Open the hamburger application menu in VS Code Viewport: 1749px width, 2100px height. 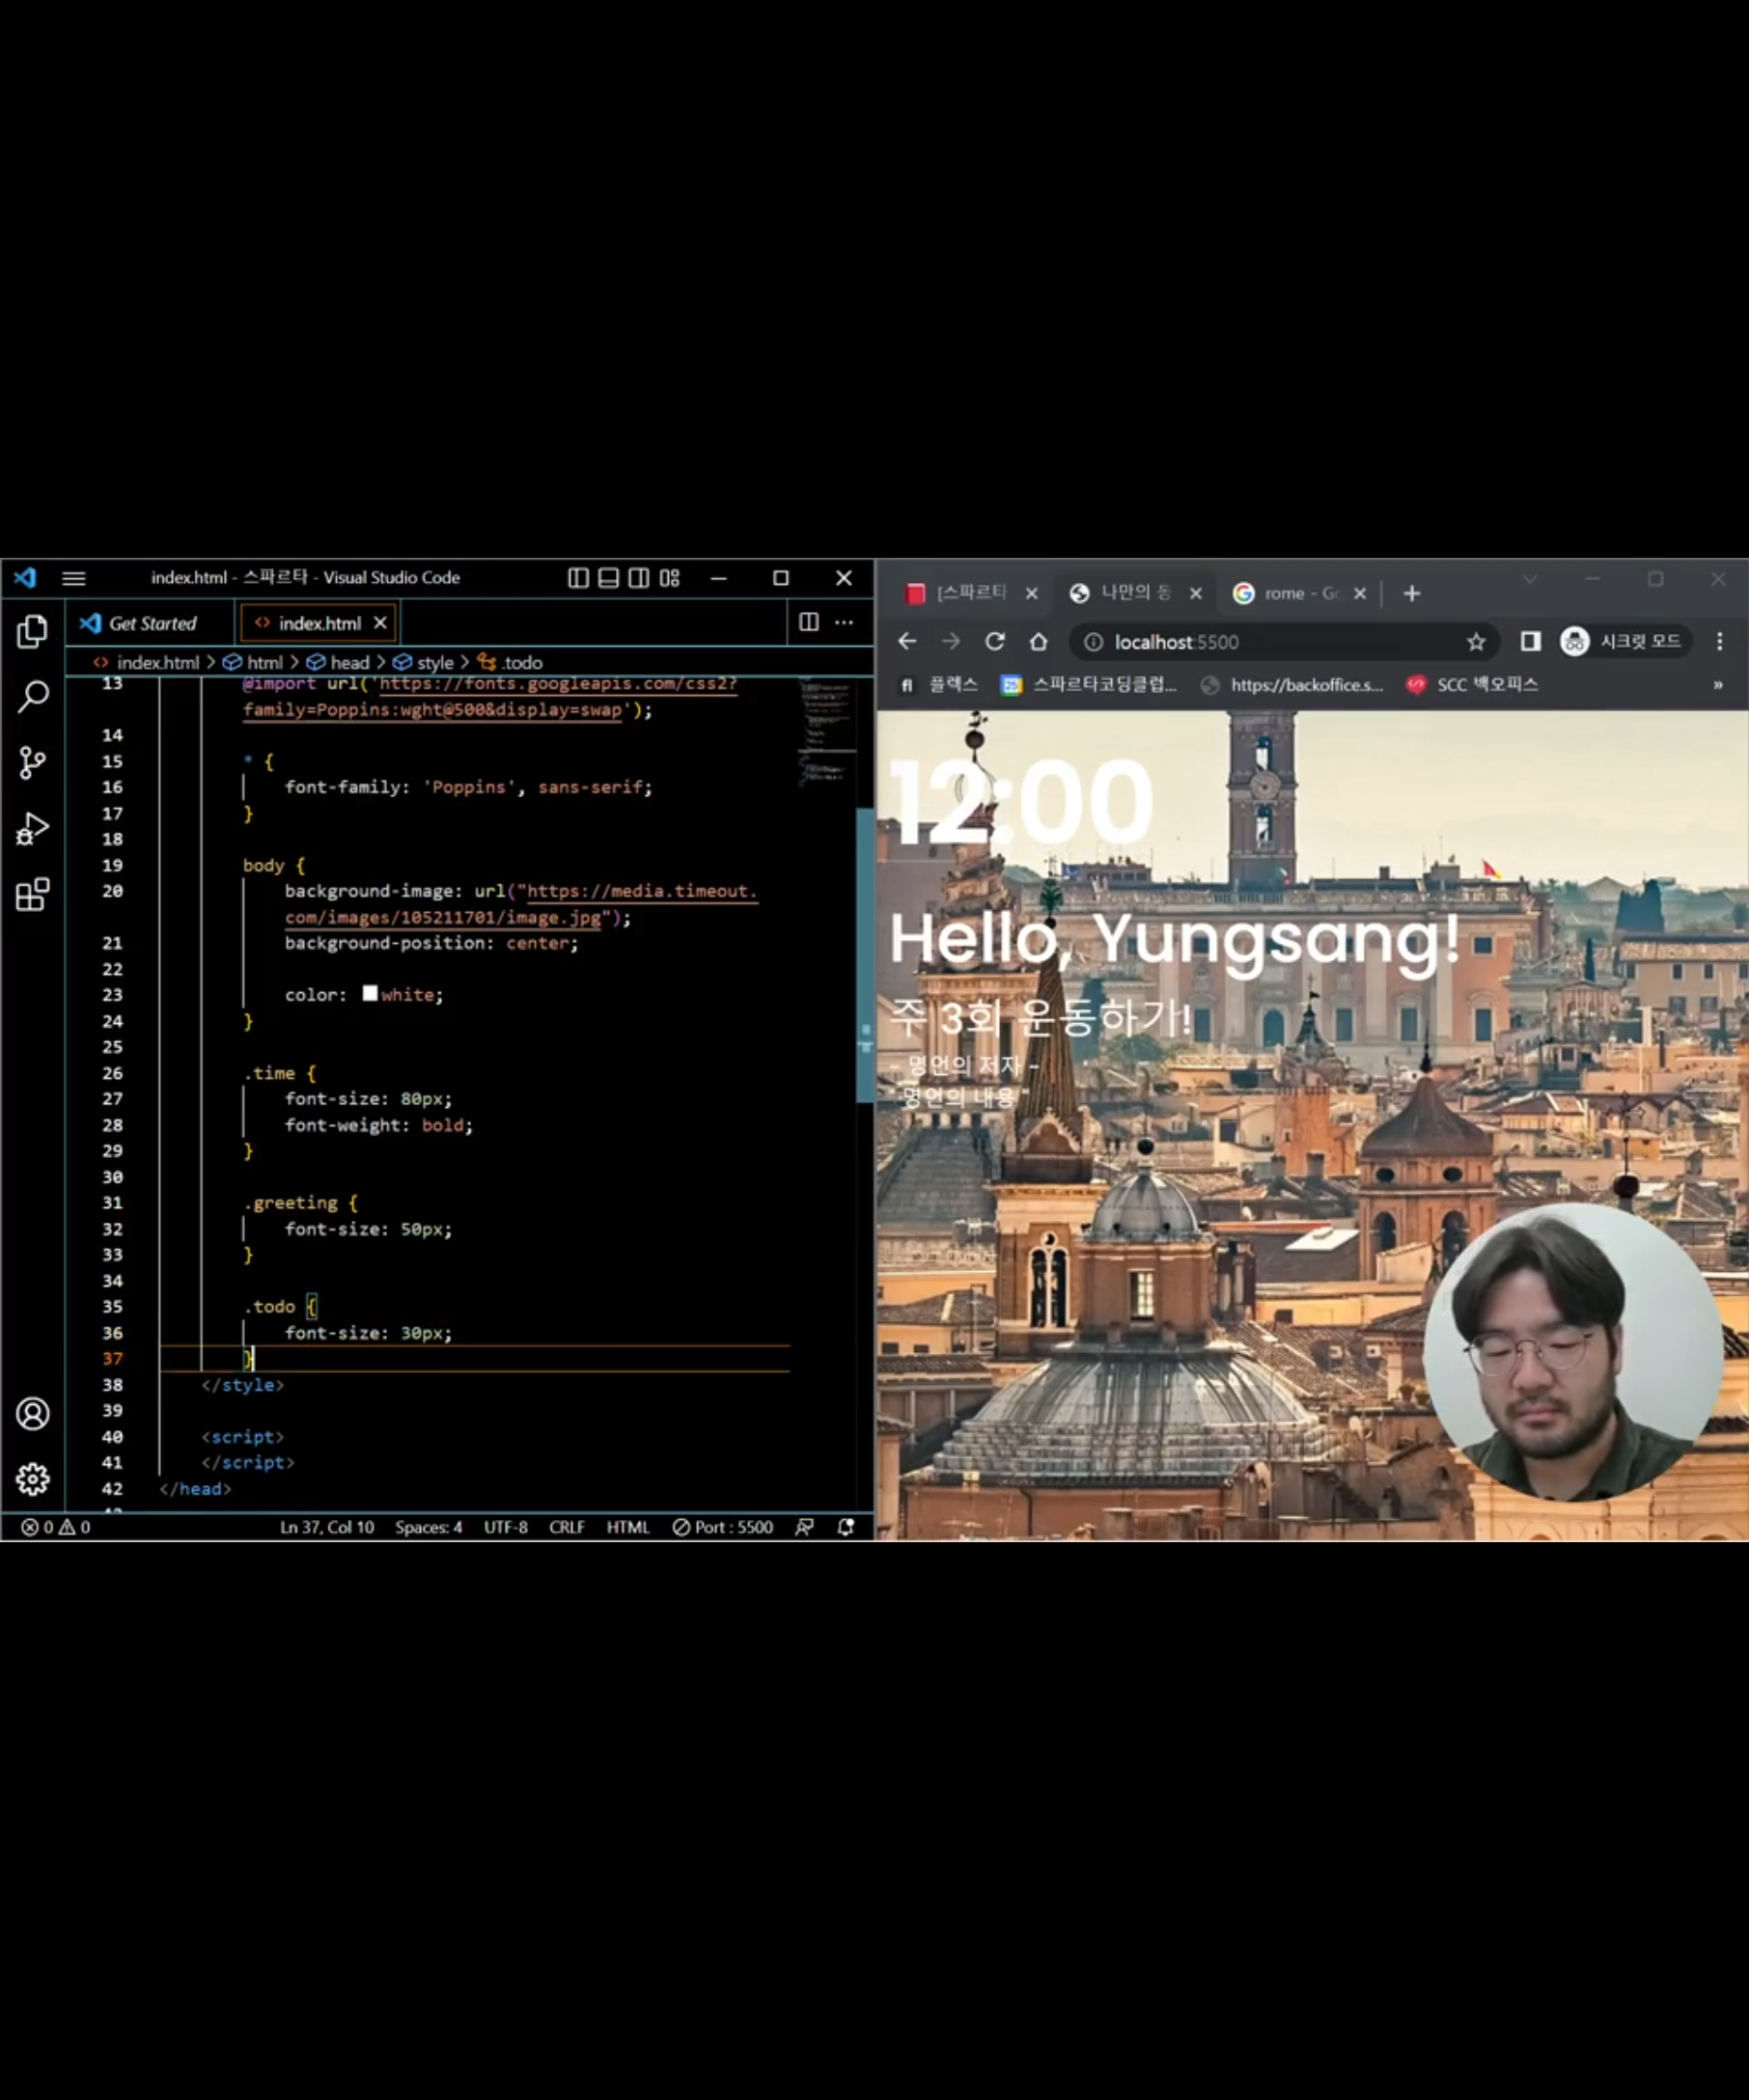point(73,578)
